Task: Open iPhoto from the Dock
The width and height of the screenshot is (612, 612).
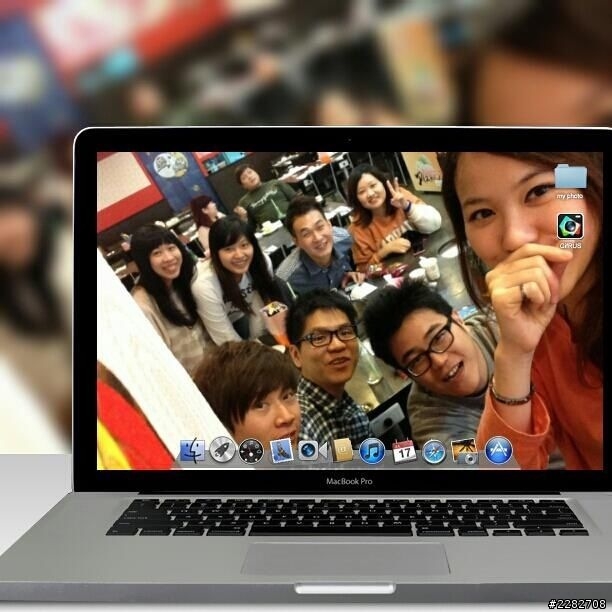Action: point(464,451)
